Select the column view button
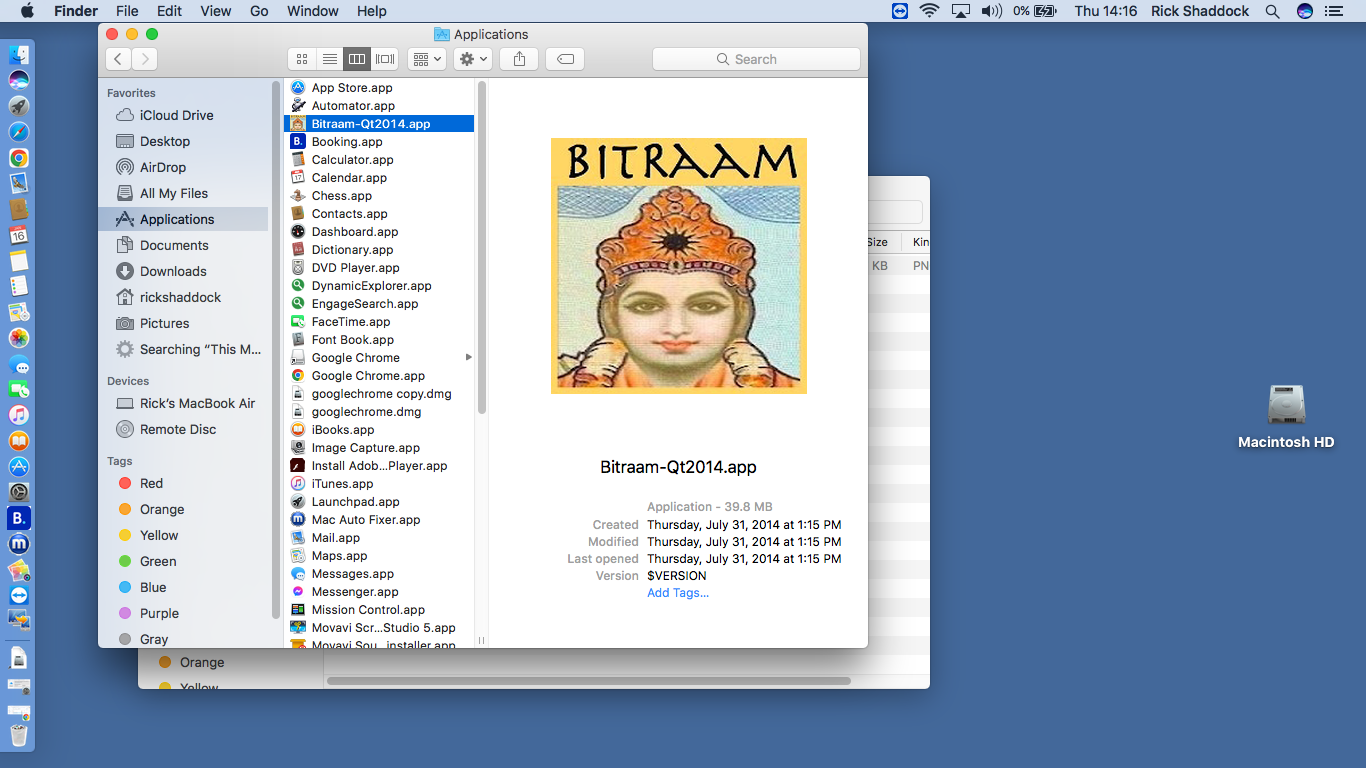Image resolution: width=1366 pixels, height=768 pixels. coord(357,59)
